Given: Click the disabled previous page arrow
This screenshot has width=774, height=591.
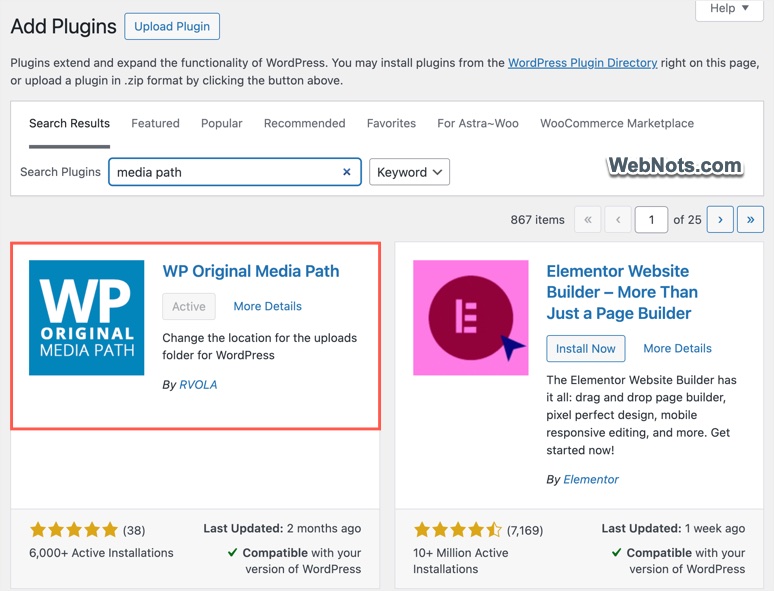Looking at the screenshot, I should click(x=618, y=219).
